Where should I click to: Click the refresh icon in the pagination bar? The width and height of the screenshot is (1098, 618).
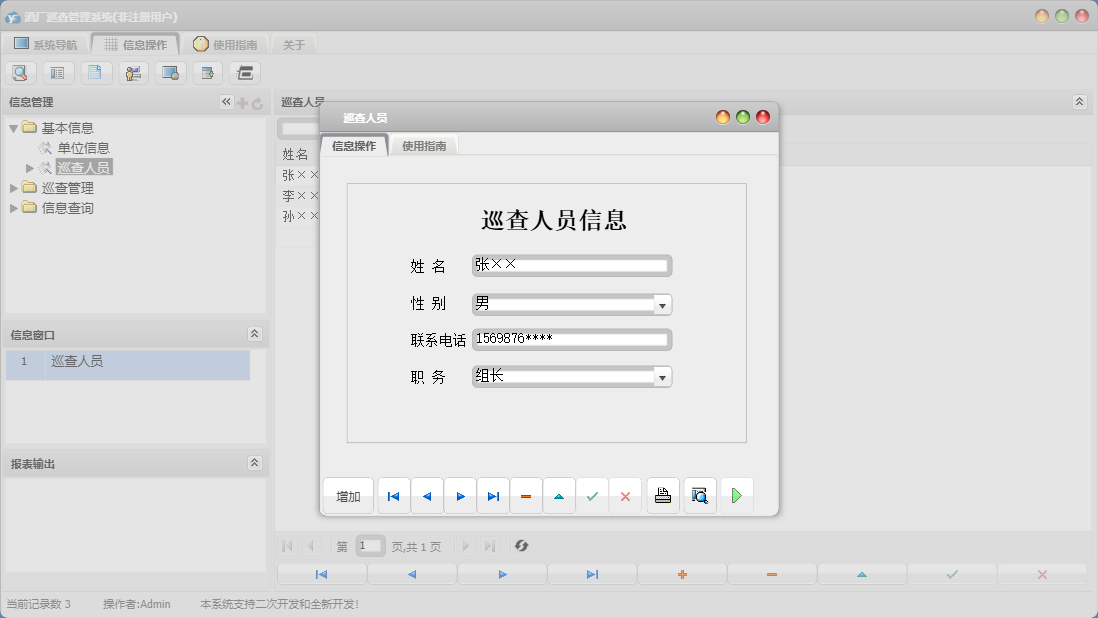pyautogui.click(x=521, y=546)
